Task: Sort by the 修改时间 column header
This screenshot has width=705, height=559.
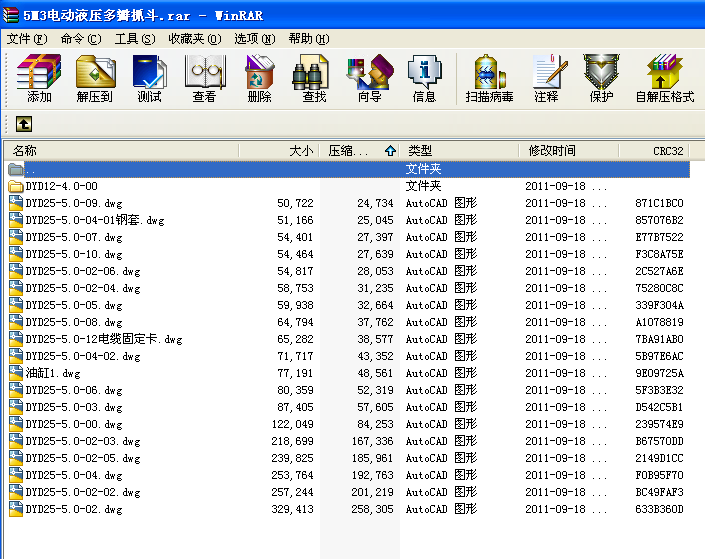Action: (x=569, y=151)
